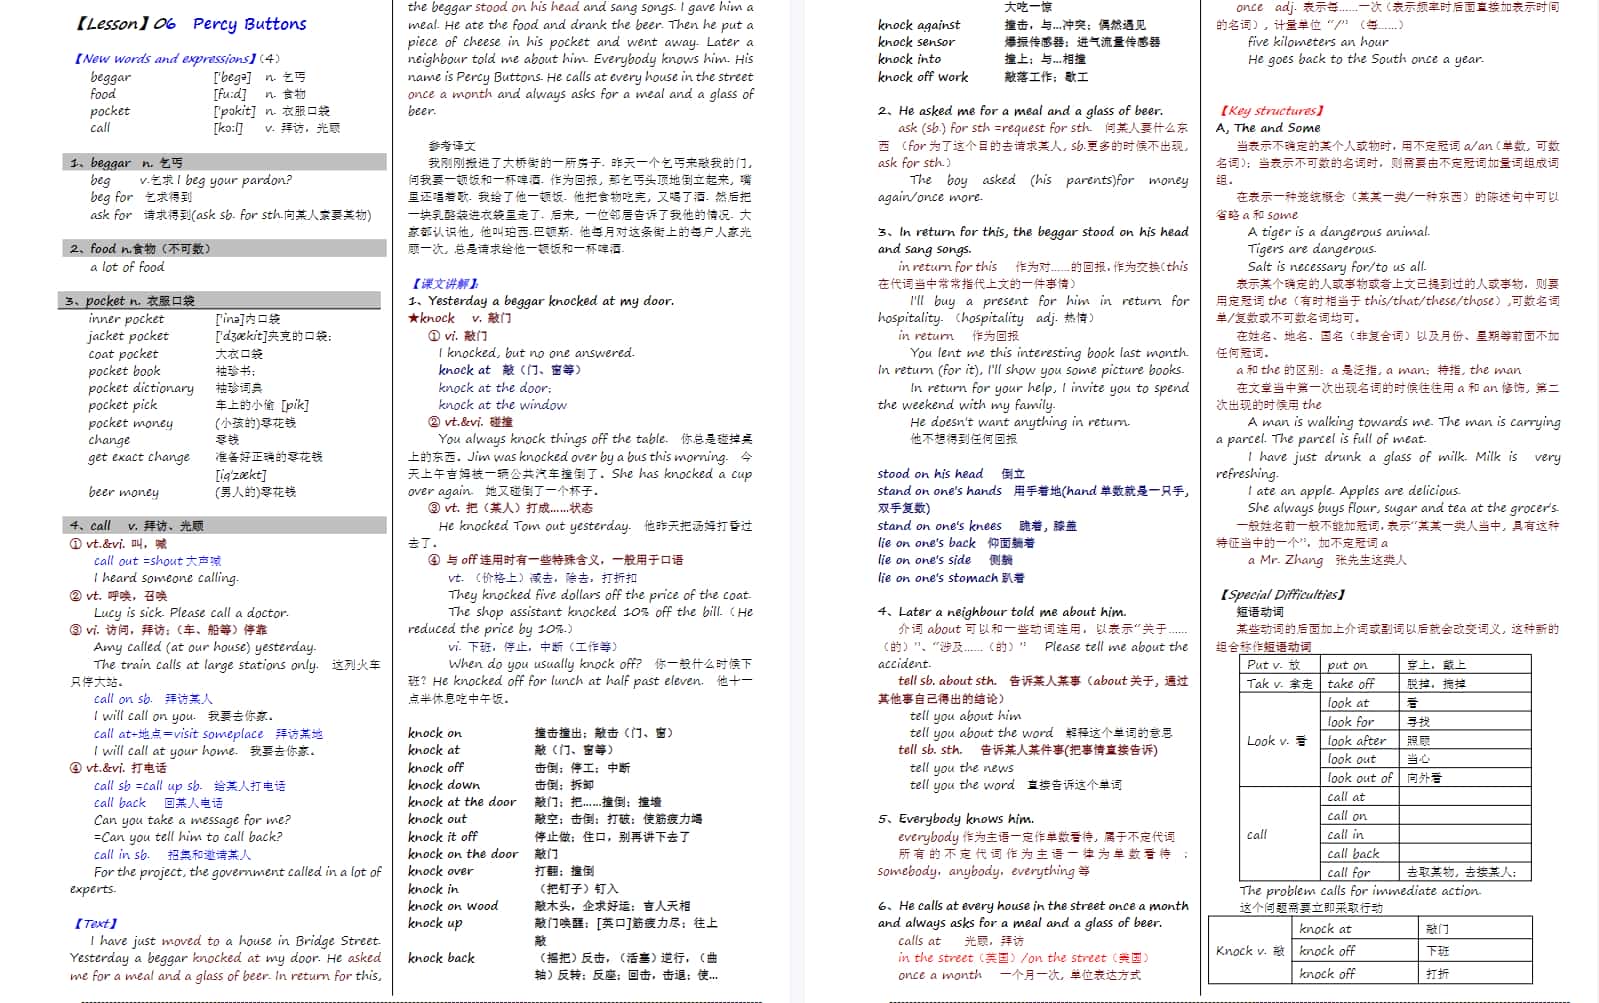The width and height of the screenshot is (1599, 1003).
Task: Click heading "5、Everybody knows him."
Action: [956, 819]
